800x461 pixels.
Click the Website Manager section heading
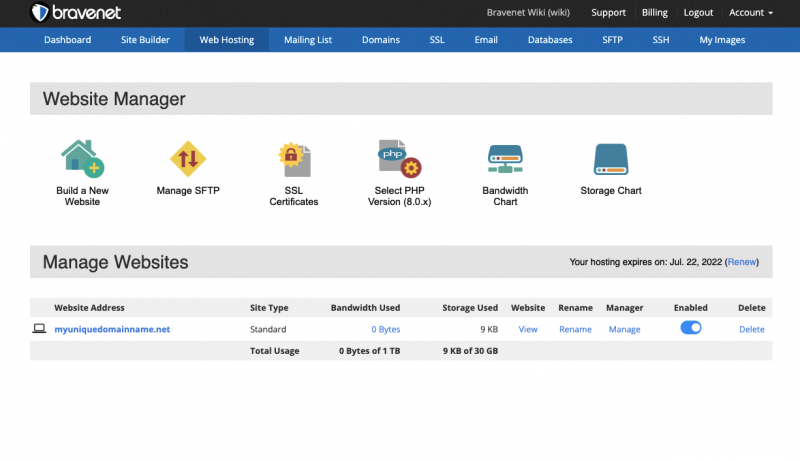point(114,98)
